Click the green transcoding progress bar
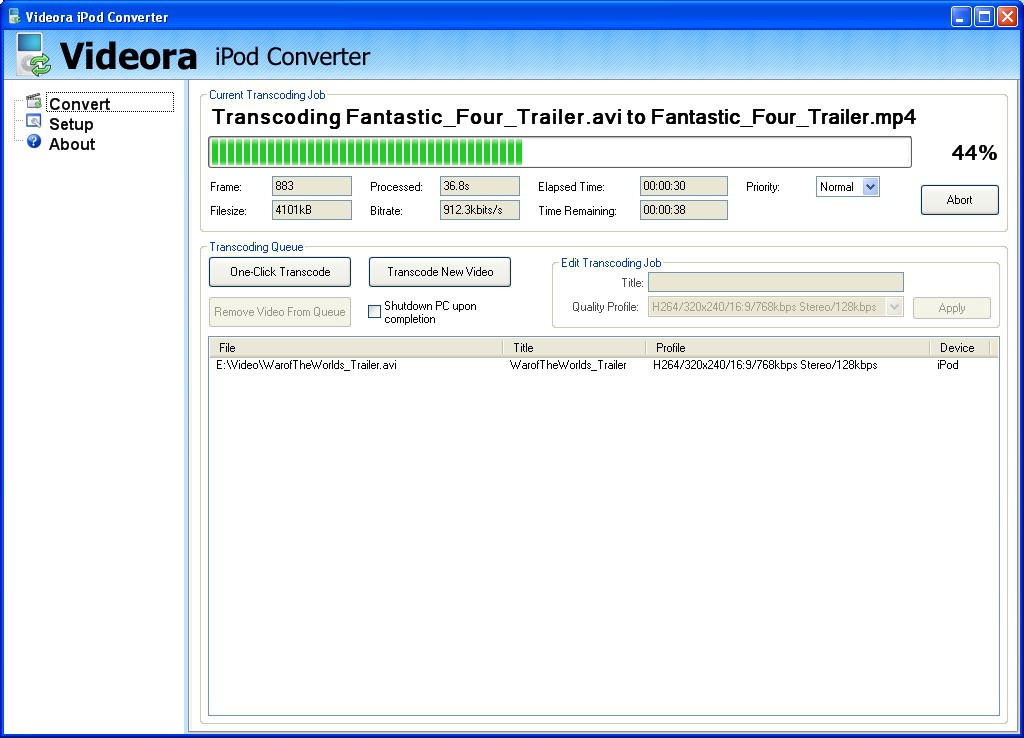The width and height of the screenshot is (1024, 738). 560,152
